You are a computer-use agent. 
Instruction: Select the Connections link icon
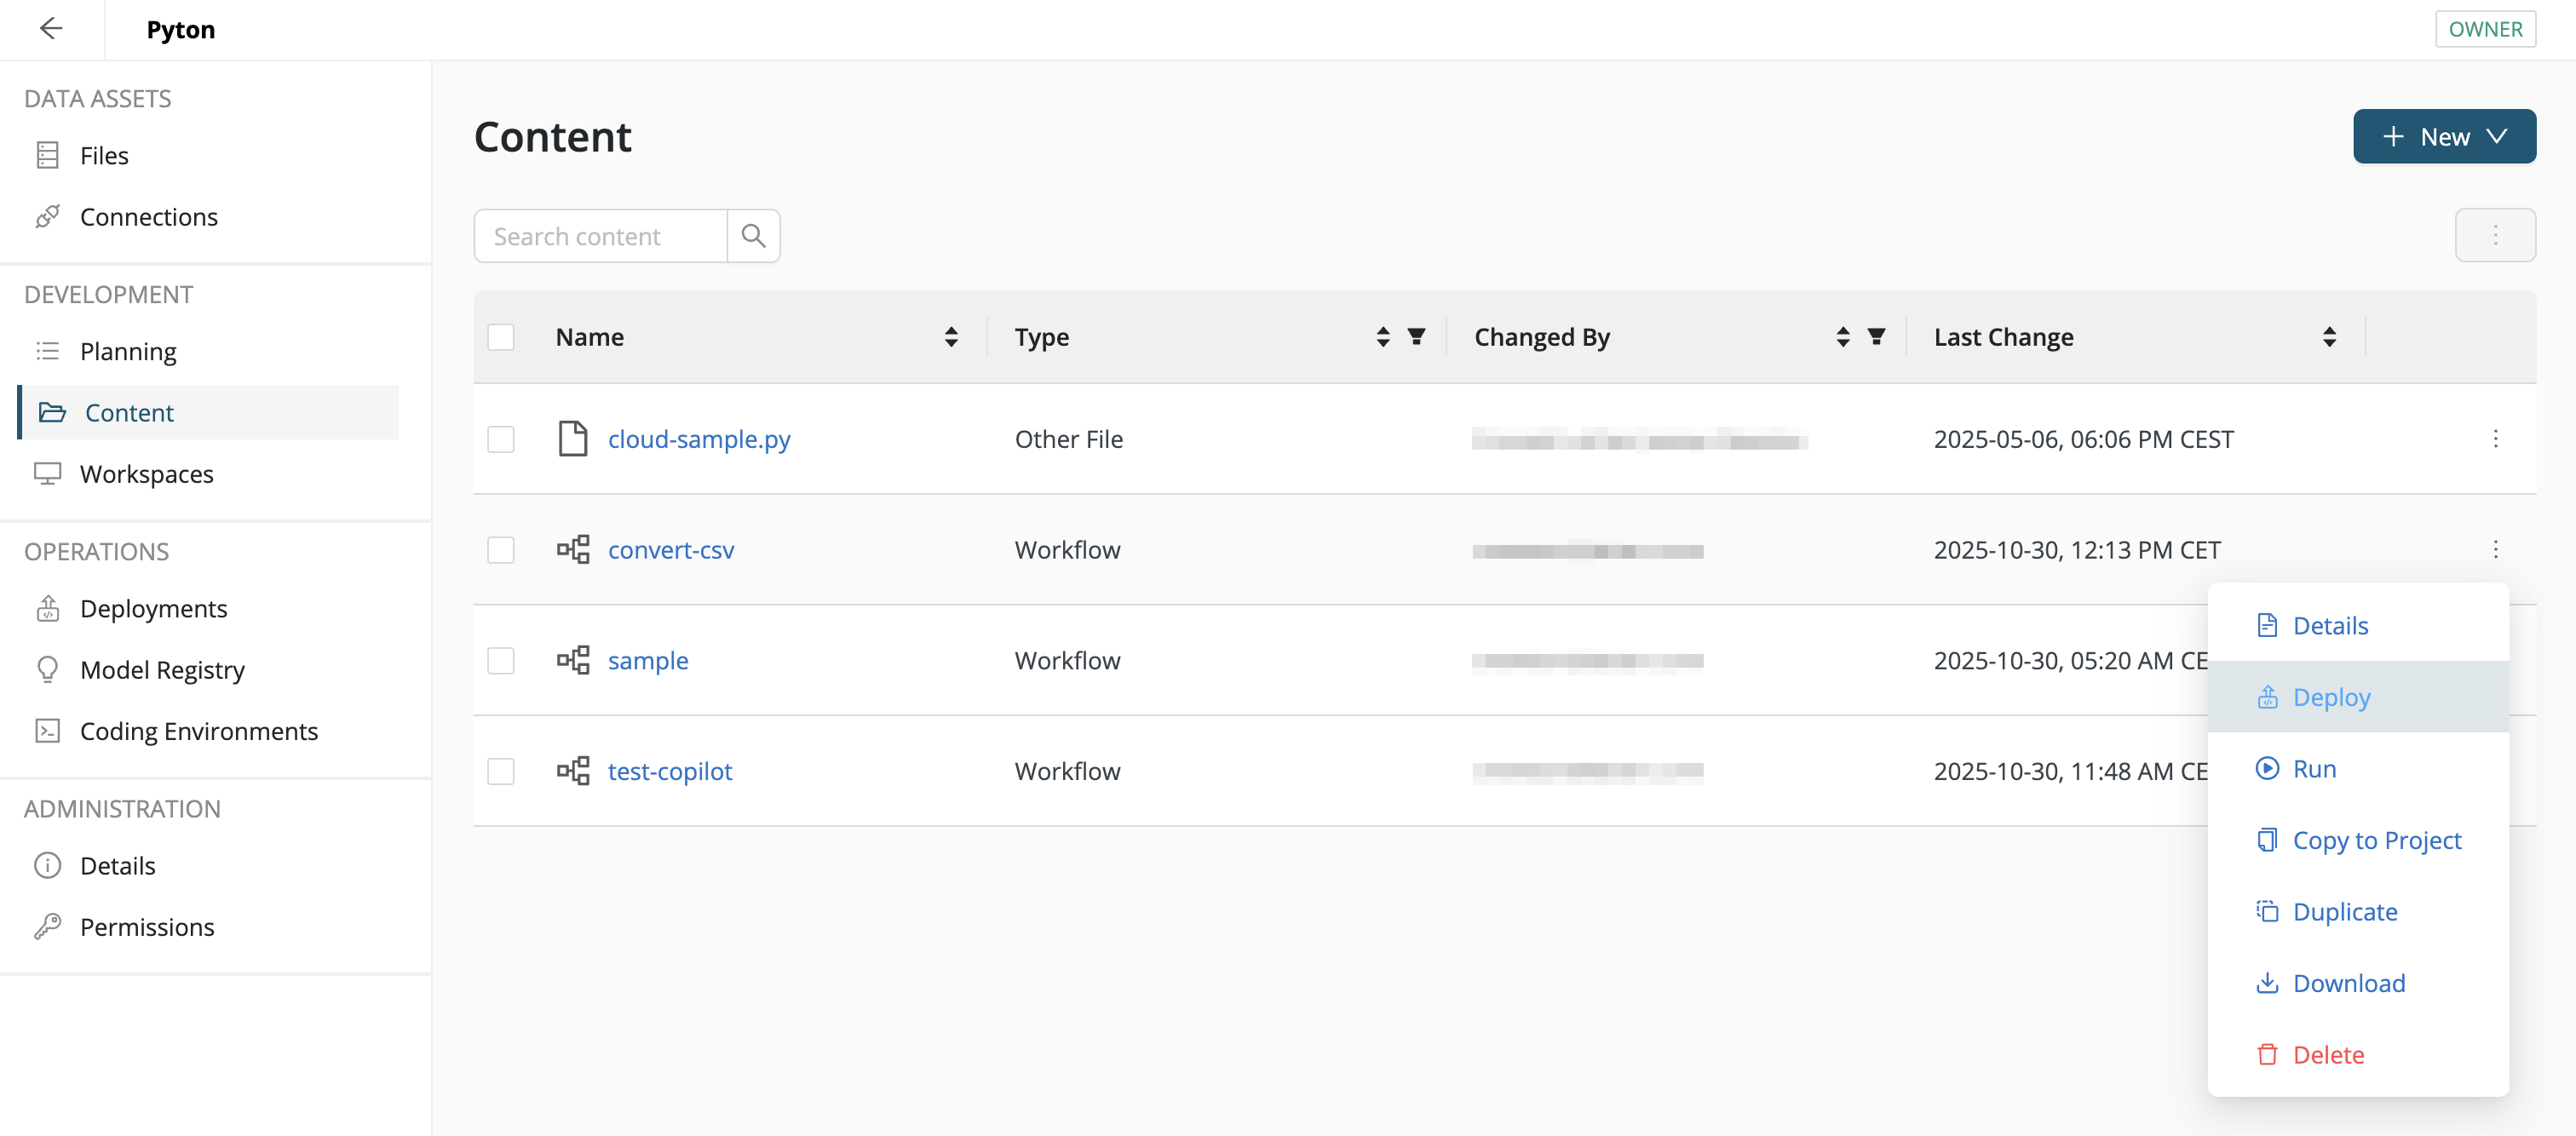[x=48, y=216]
